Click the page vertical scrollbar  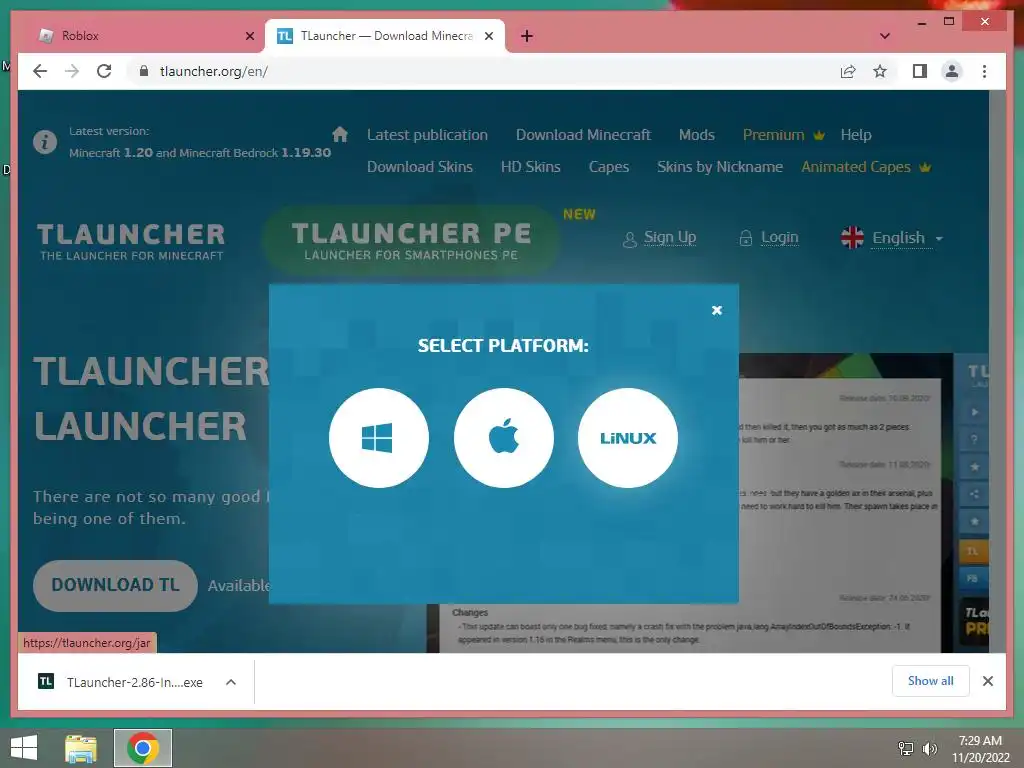coord(997,371)
